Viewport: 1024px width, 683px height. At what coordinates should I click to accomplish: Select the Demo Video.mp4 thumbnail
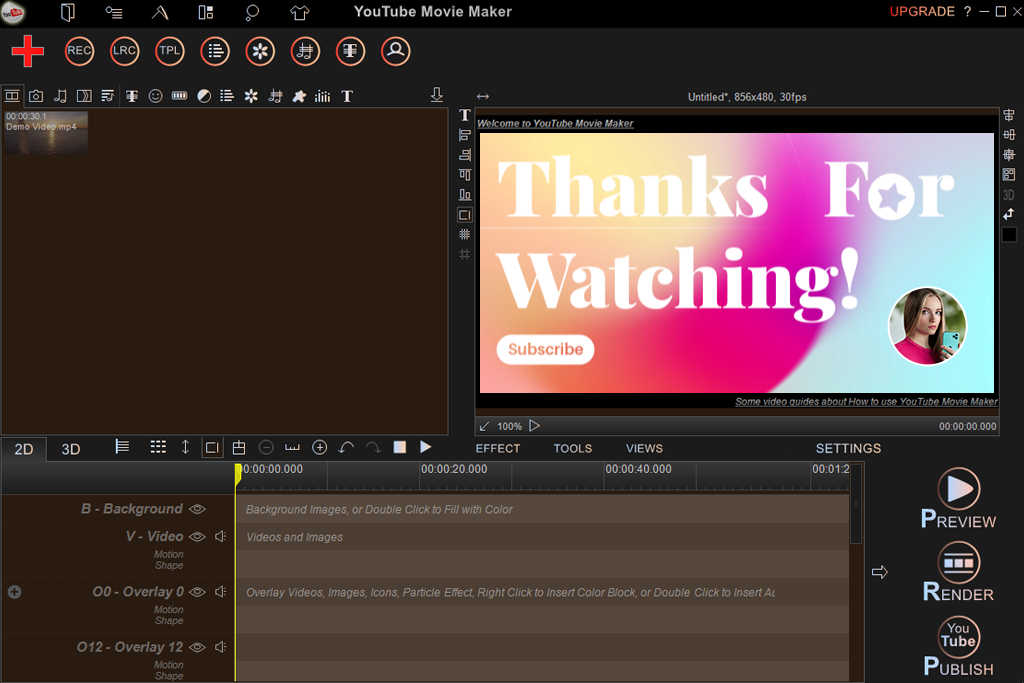click(46, 133)
